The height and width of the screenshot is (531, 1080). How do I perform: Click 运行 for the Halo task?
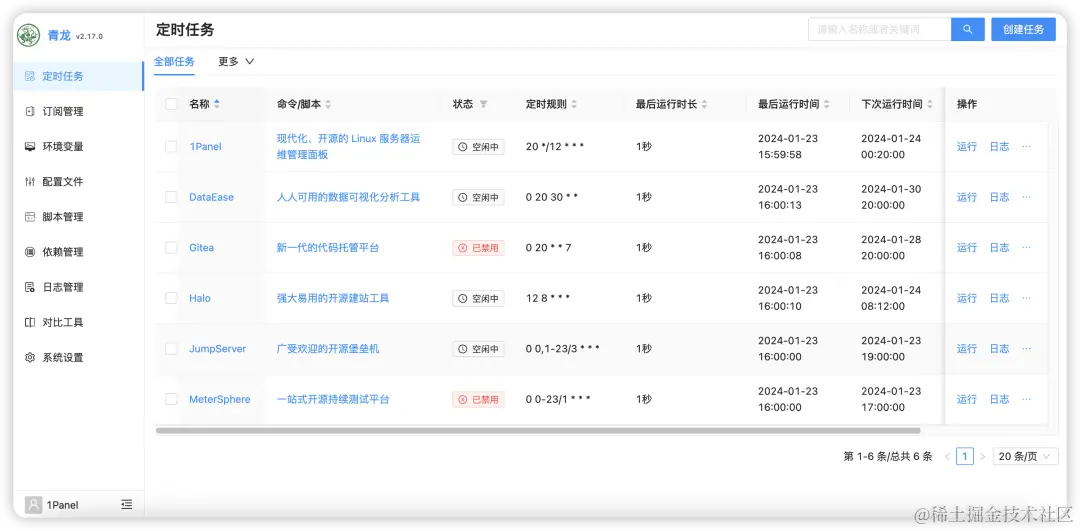966,298
